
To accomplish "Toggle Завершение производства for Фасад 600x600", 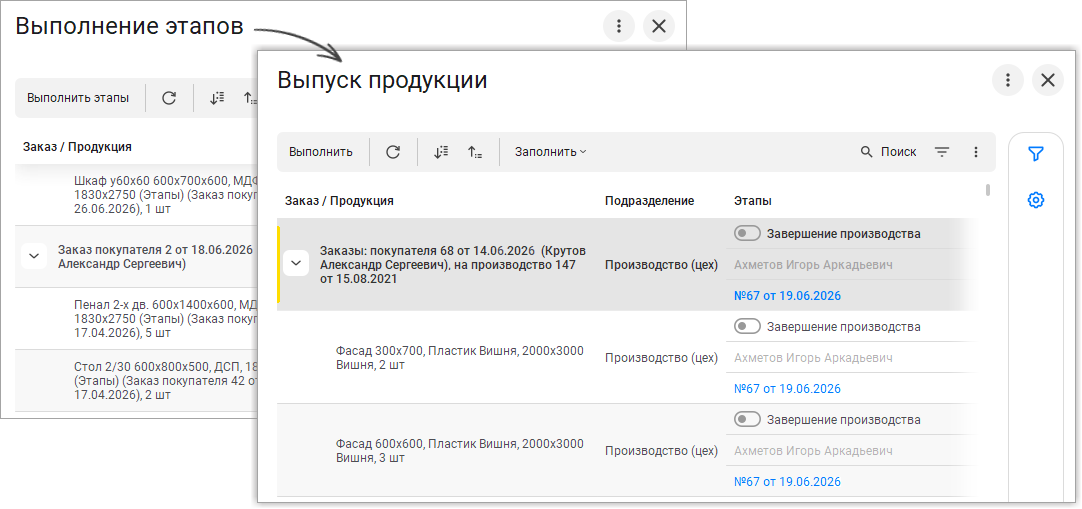I will 747,419.
